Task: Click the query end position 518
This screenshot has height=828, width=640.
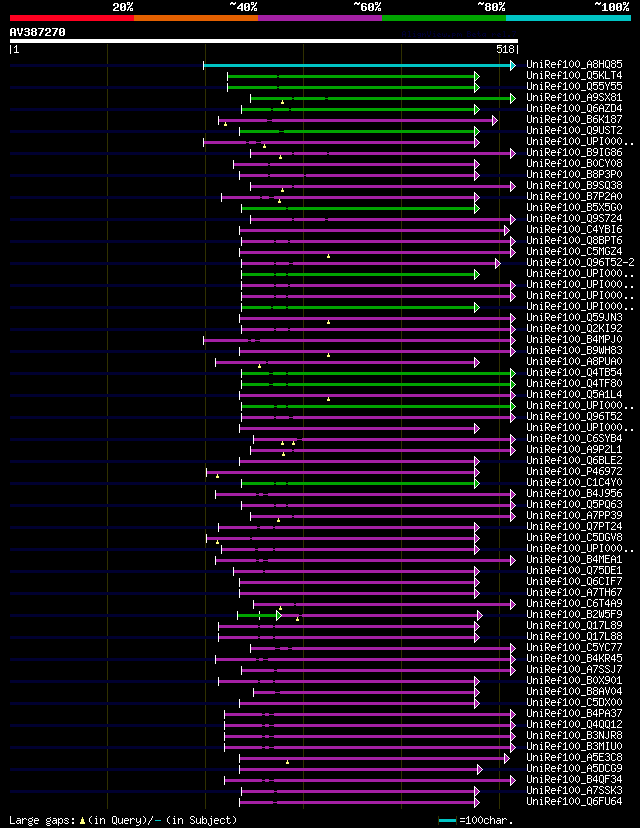Action: (x=505, y=49)
